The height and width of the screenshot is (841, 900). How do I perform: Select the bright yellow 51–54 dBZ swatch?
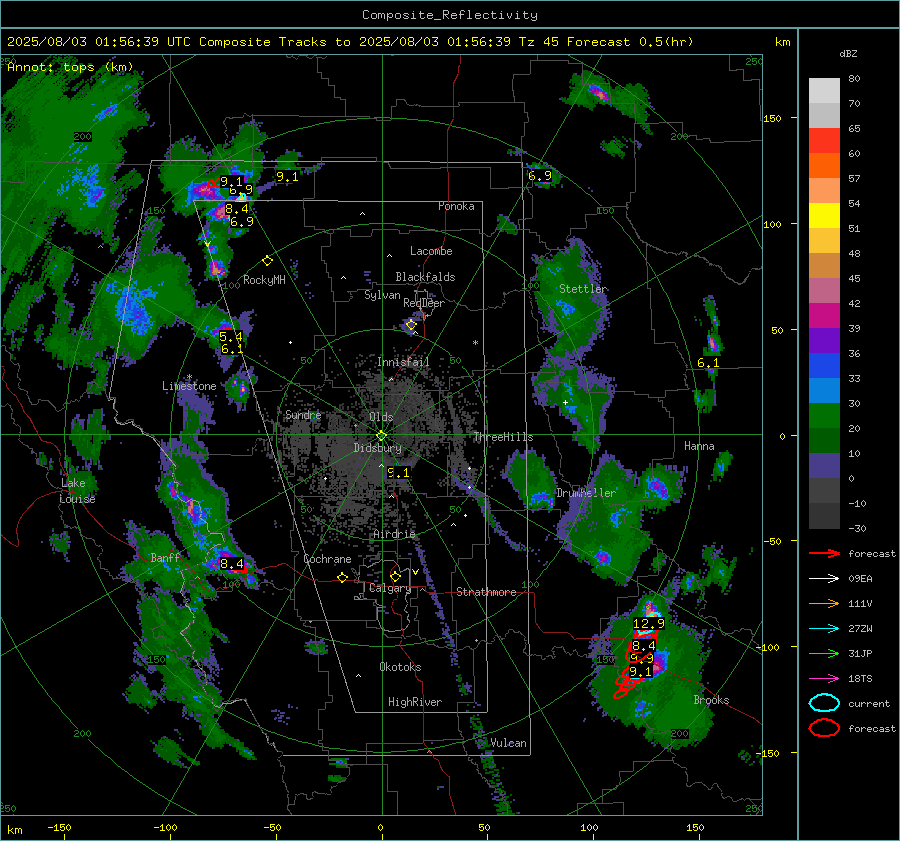[824, 216]
